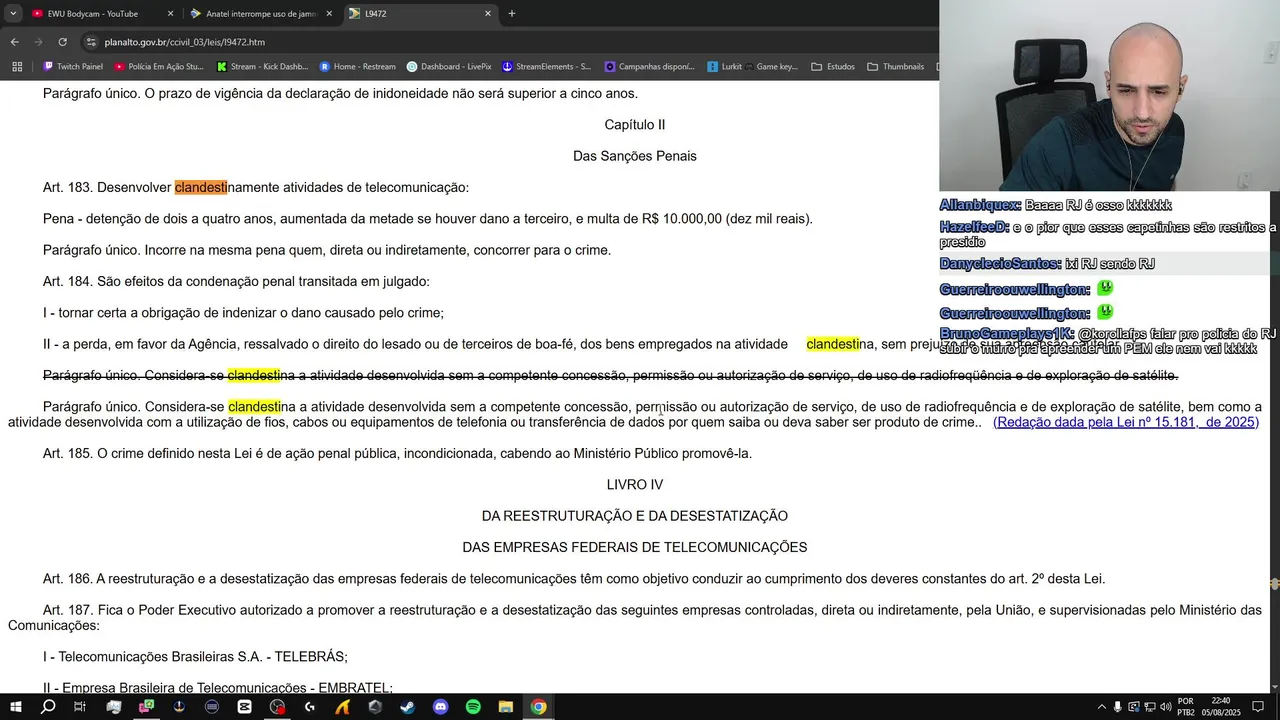Open OBS Studio from the taskbar

click(x=277, y=706)
